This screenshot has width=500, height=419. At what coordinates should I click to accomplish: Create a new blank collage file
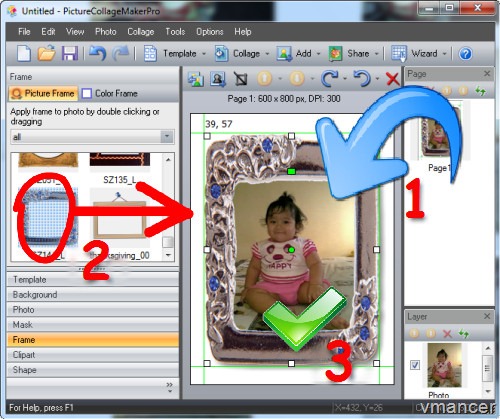[24, 53]
